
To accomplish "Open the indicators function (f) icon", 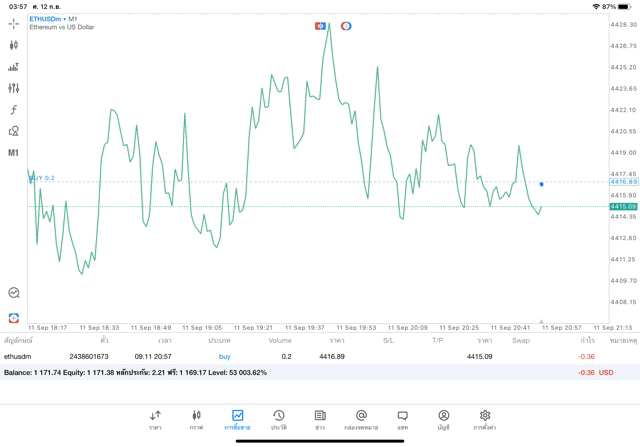I will point(13,109).
